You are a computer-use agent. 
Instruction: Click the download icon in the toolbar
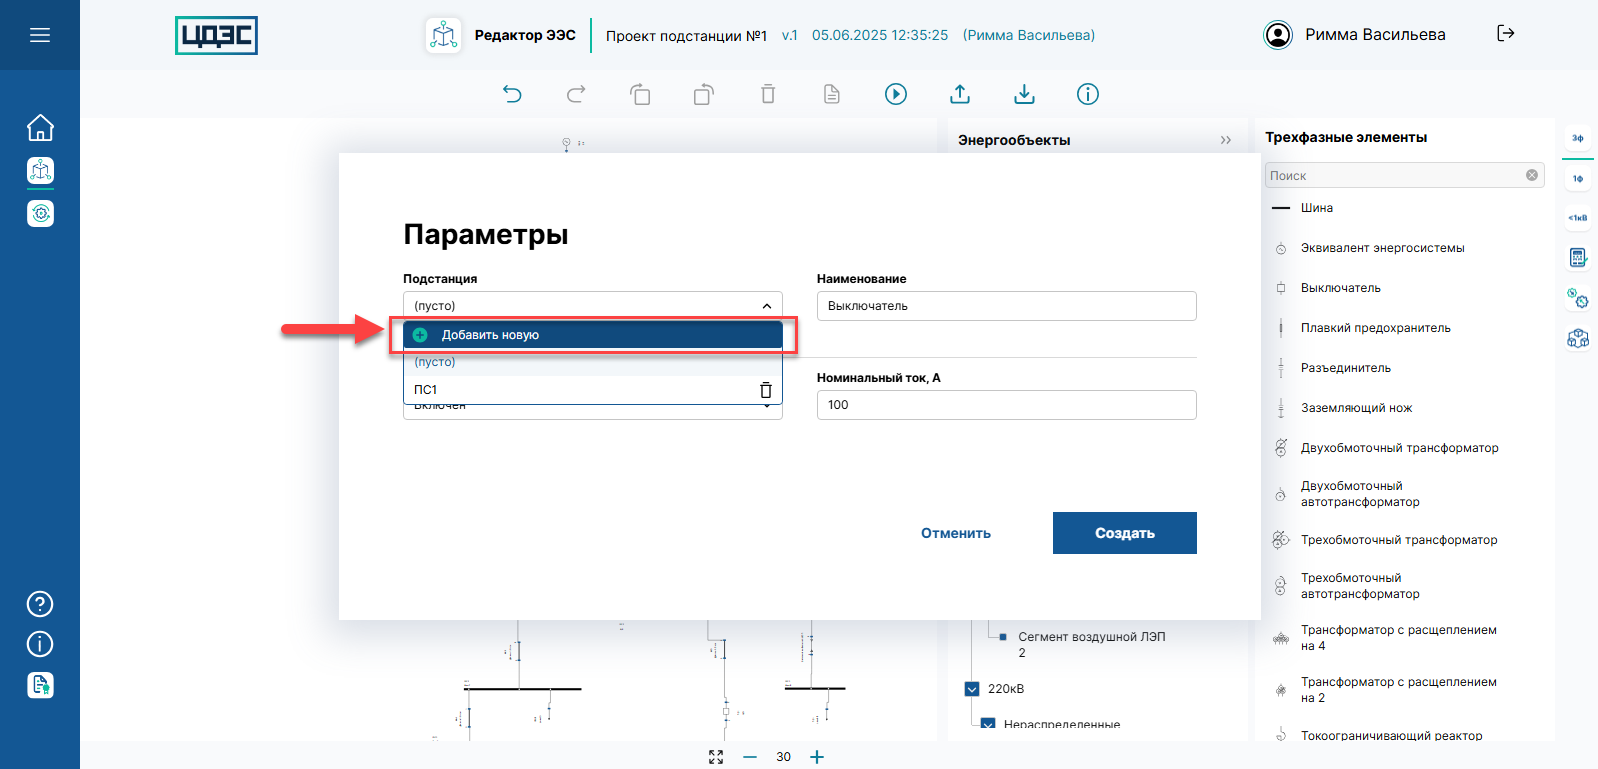[1024, 94]
